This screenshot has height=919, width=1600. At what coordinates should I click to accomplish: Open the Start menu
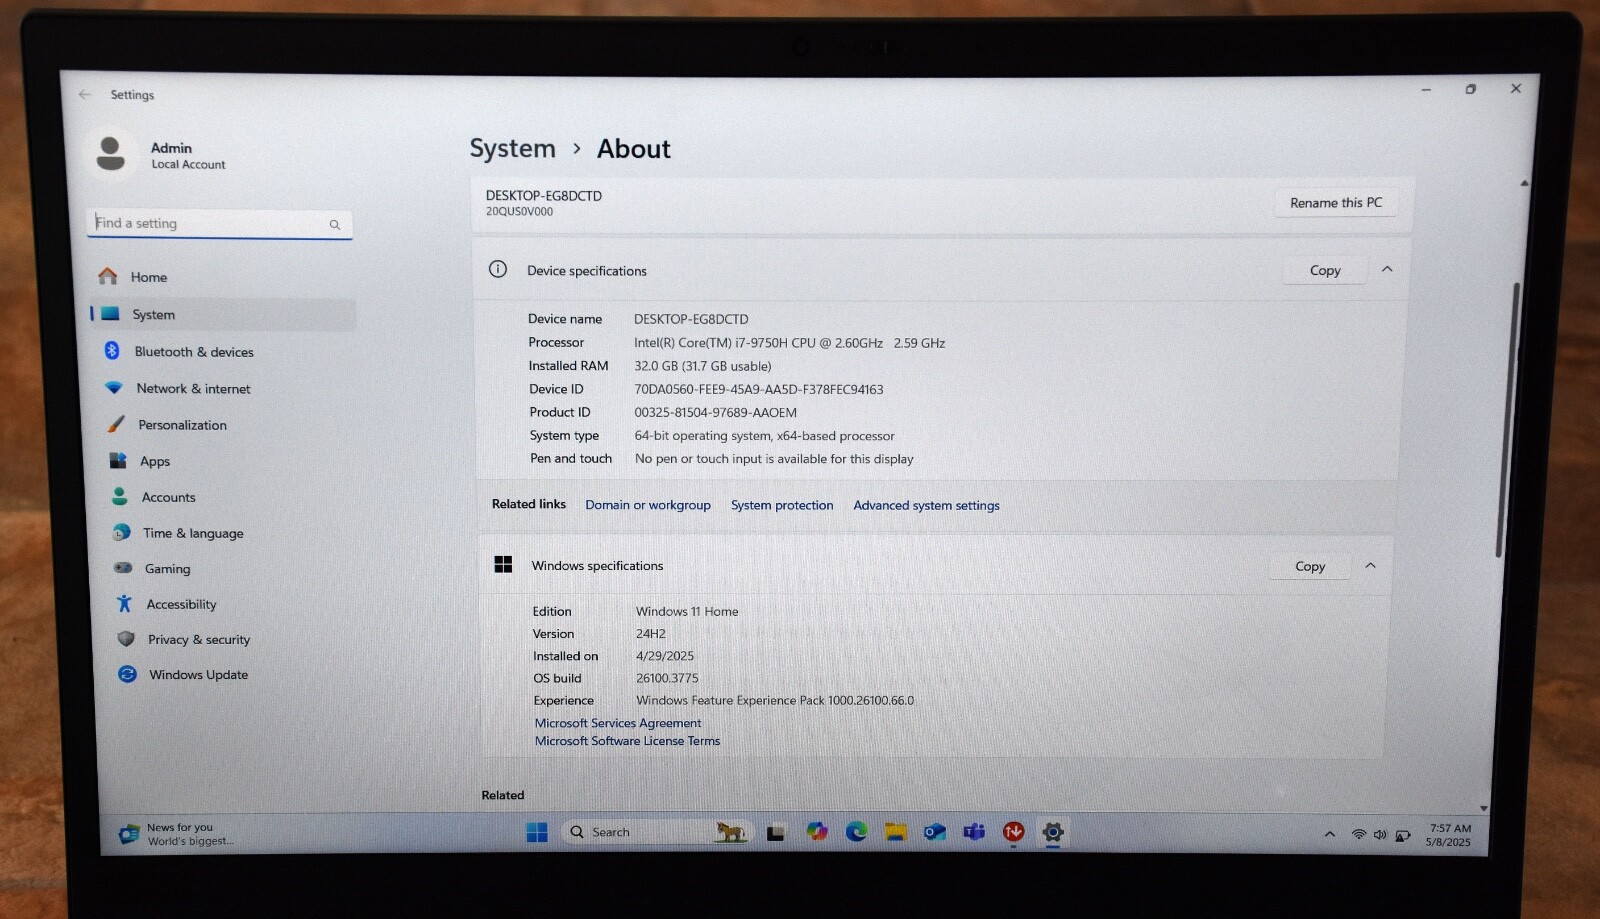(x=537, y=832)
